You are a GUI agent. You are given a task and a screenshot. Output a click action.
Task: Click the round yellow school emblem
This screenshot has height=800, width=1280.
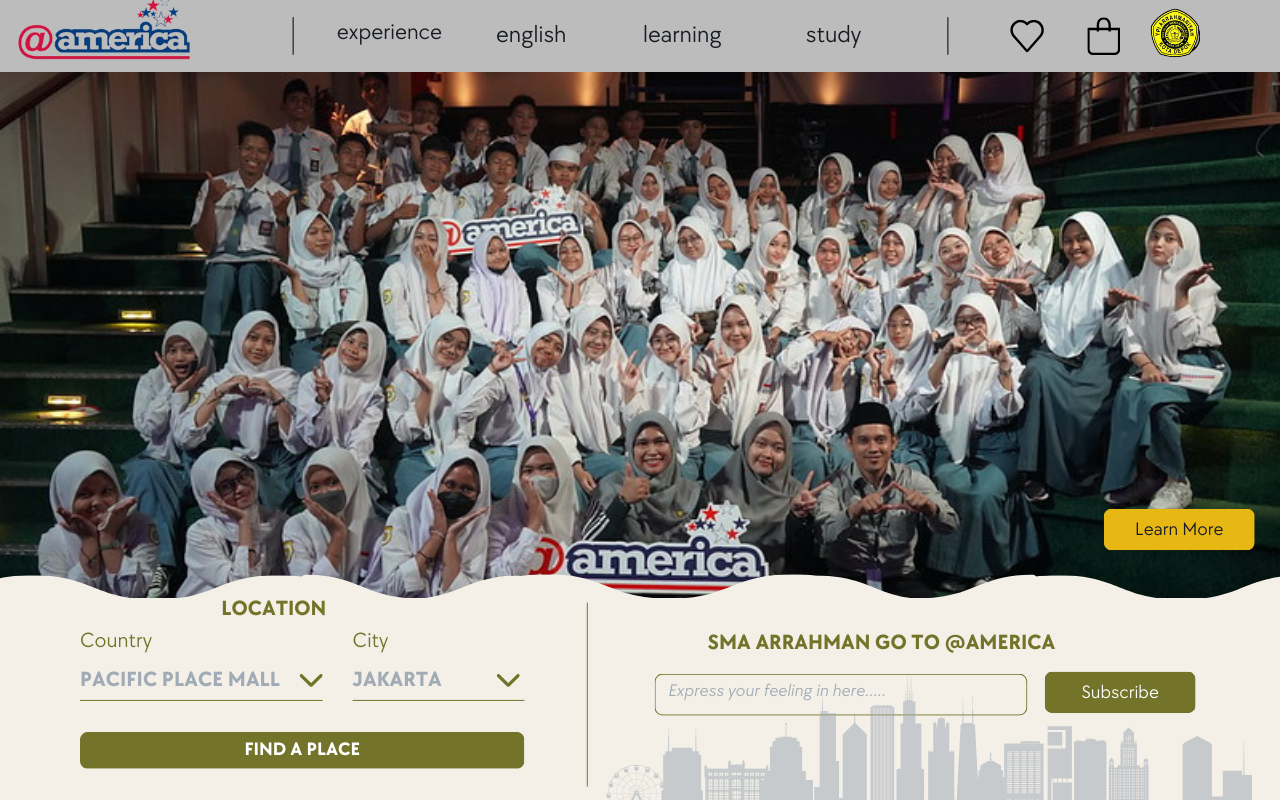[1176, 33]
